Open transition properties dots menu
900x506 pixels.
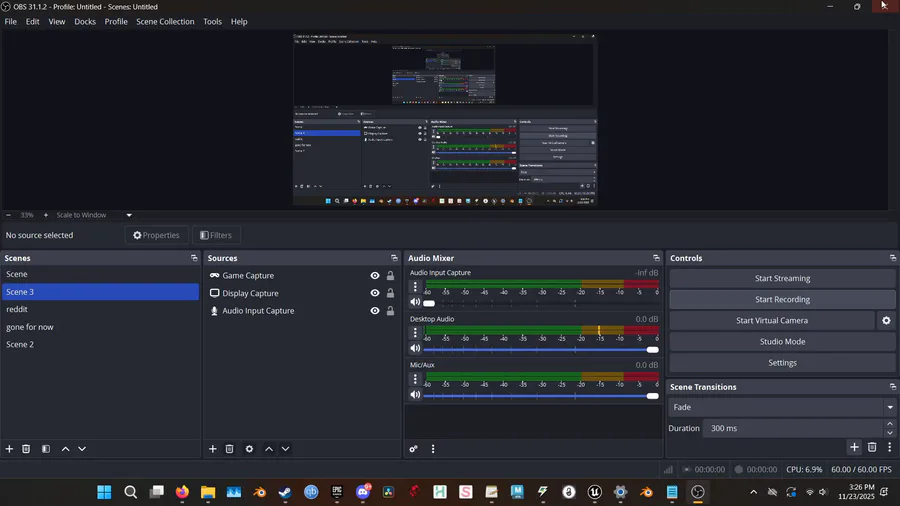(x=890, y=447)
